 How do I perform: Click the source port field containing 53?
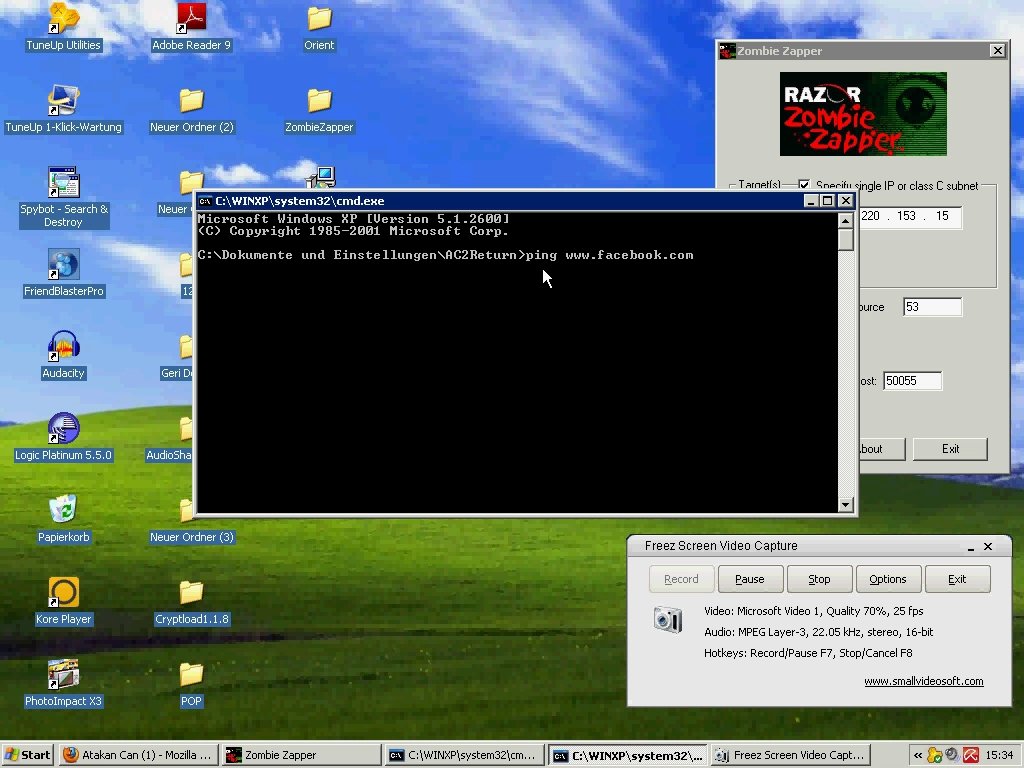click(933, 307)
